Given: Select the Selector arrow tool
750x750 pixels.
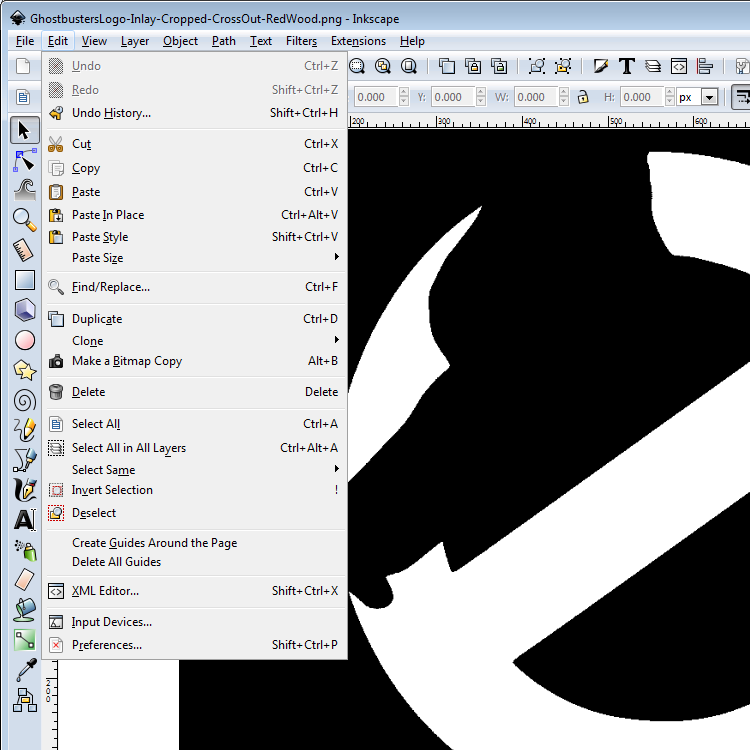Looking at the screenshot, I should [24, 130].
